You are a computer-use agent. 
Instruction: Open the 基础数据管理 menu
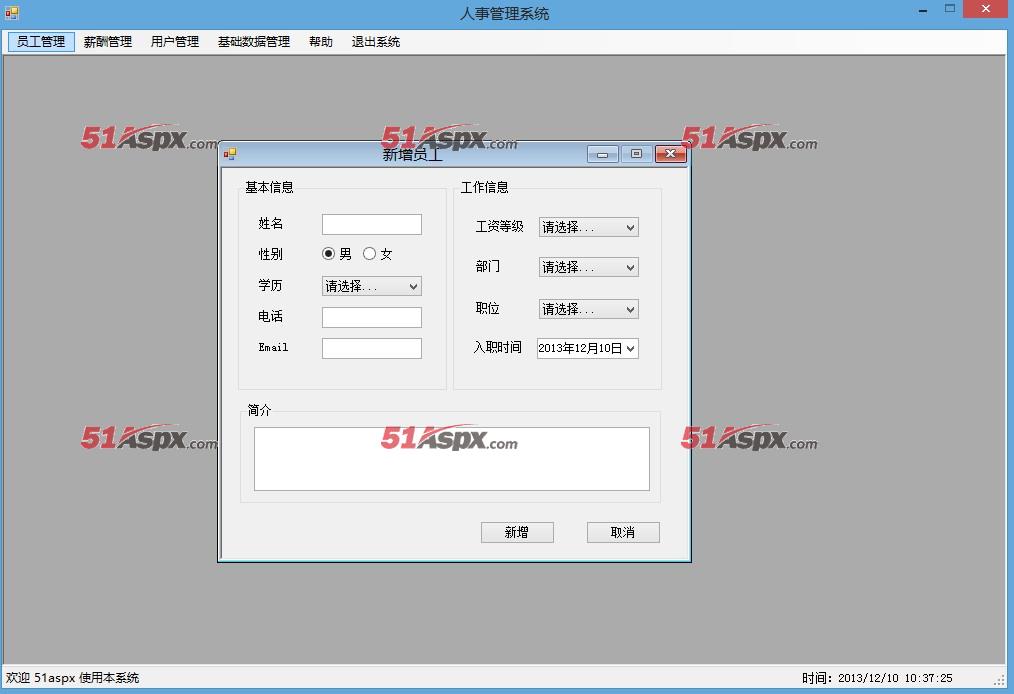254,41
